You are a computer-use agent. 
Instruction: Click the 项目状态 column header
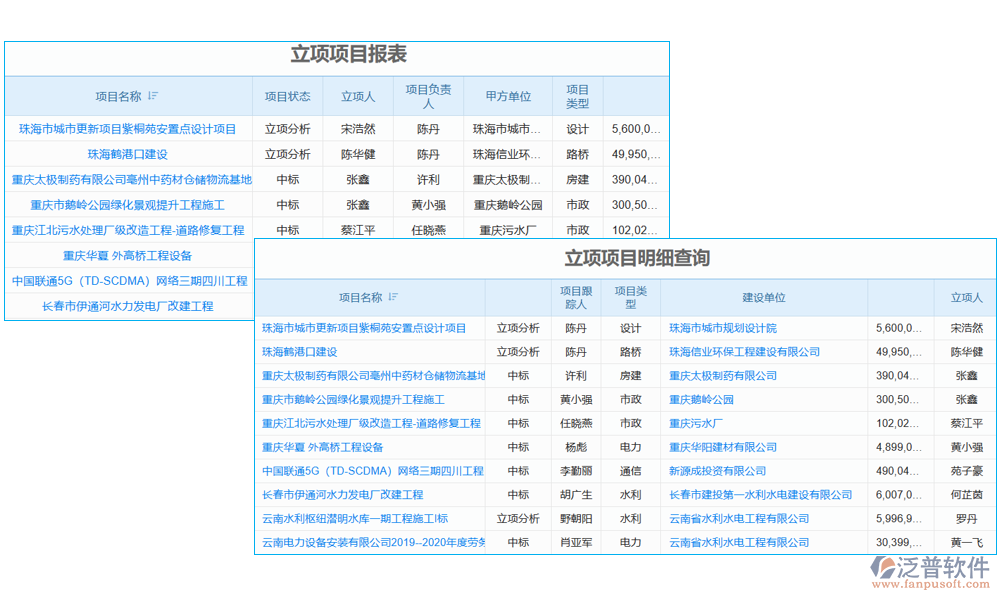click(x=288, y=96)
